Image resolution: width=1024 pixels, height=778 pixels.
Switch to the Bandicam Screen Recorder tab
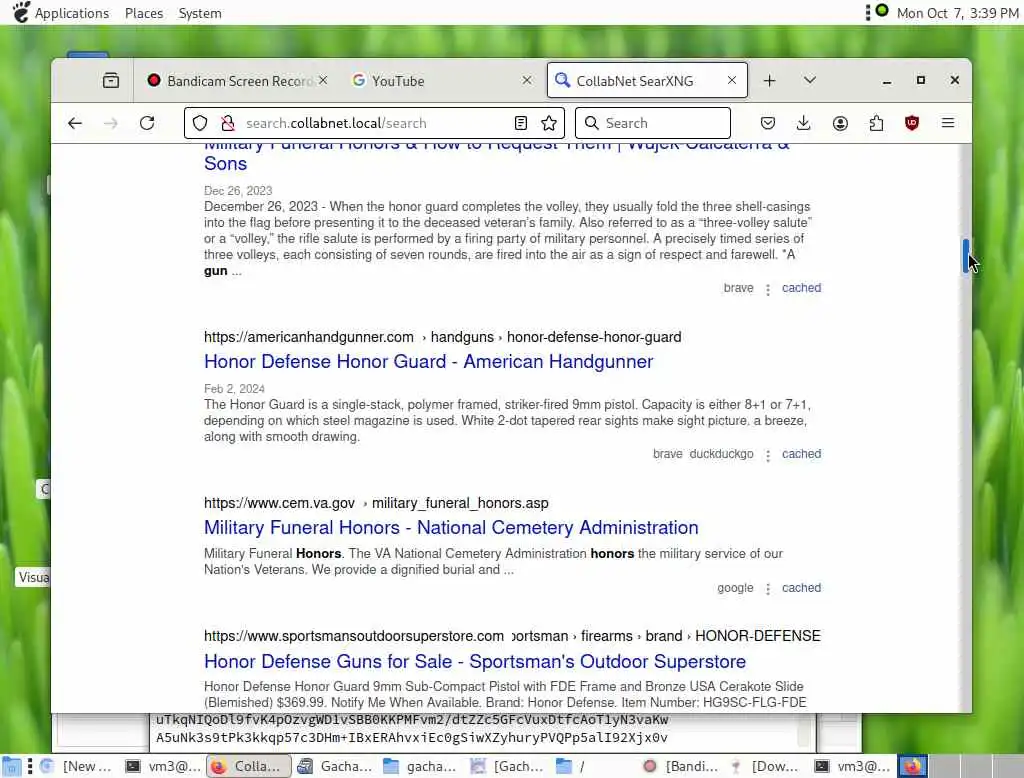point(239,80)
